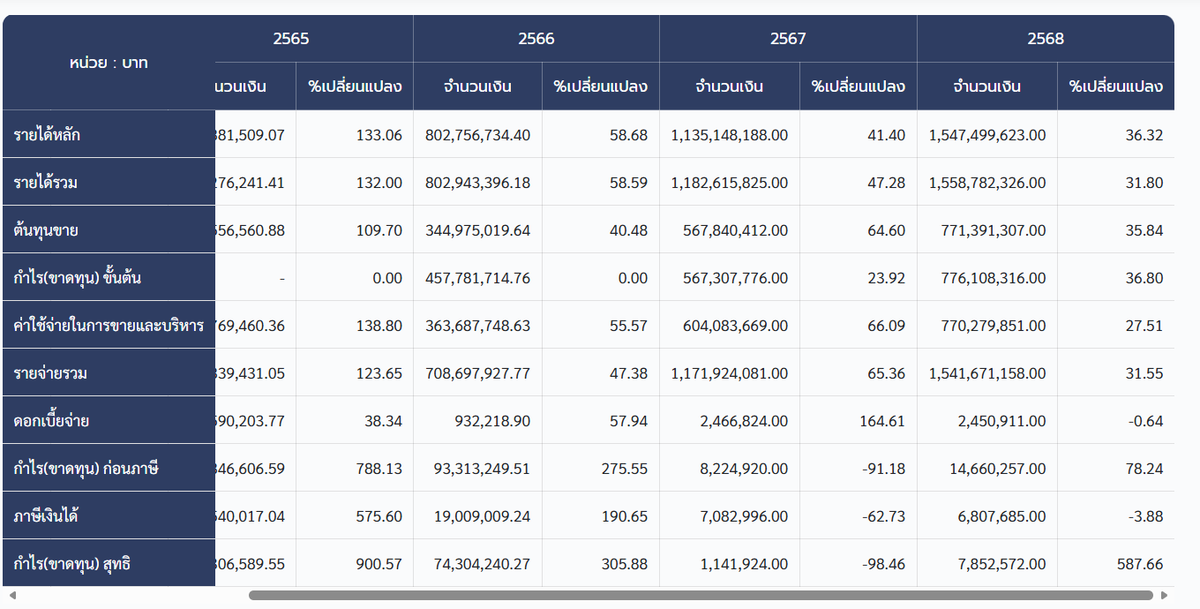Viewport: 1200px width, 609px height.
Task: Select the ต้นทุนขาย row label
Action: pos(109,230)
